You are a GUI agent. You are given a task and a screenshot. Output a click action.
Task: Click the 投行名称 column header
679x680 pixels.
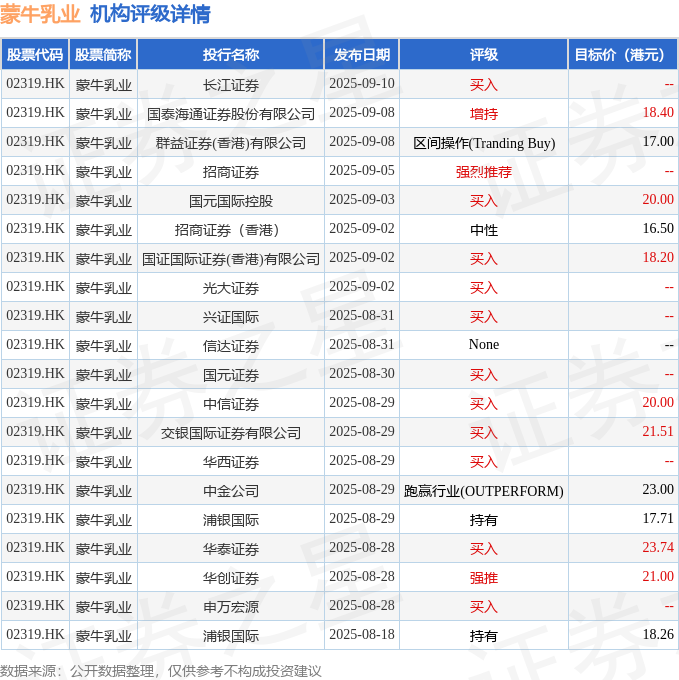coord(231,55)
